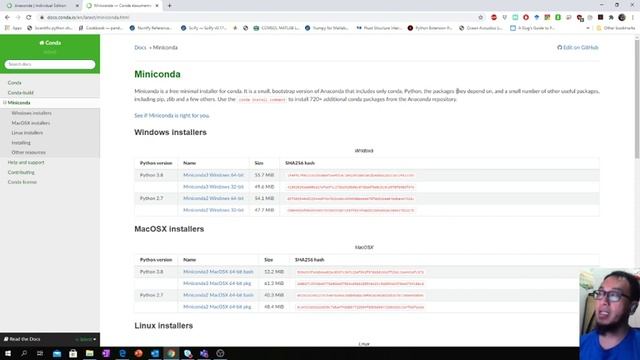Bookmark page with the star icon
This screenshot has height=360, width=640.
coord(480,17)
